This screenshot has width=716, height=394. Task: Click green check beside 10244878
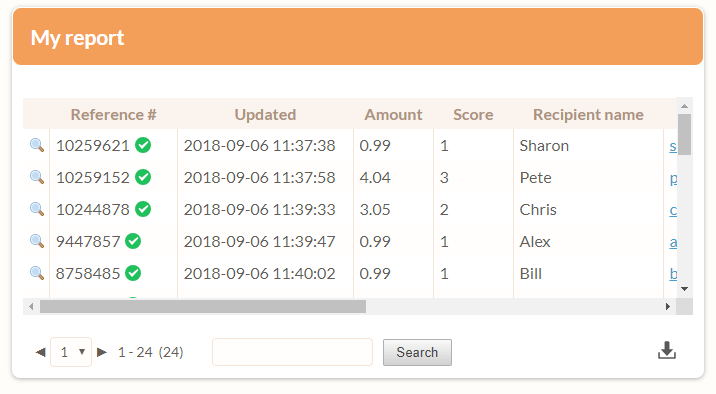click(143, 209)
